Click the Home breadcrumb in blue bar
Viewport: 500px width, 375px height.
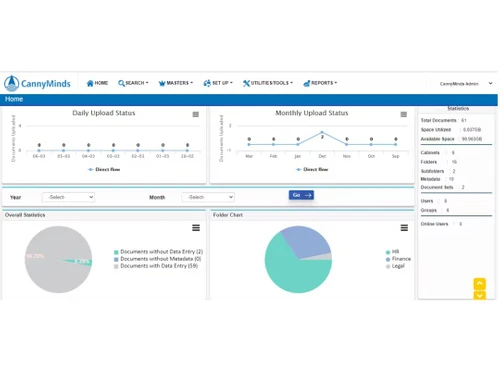14,99
